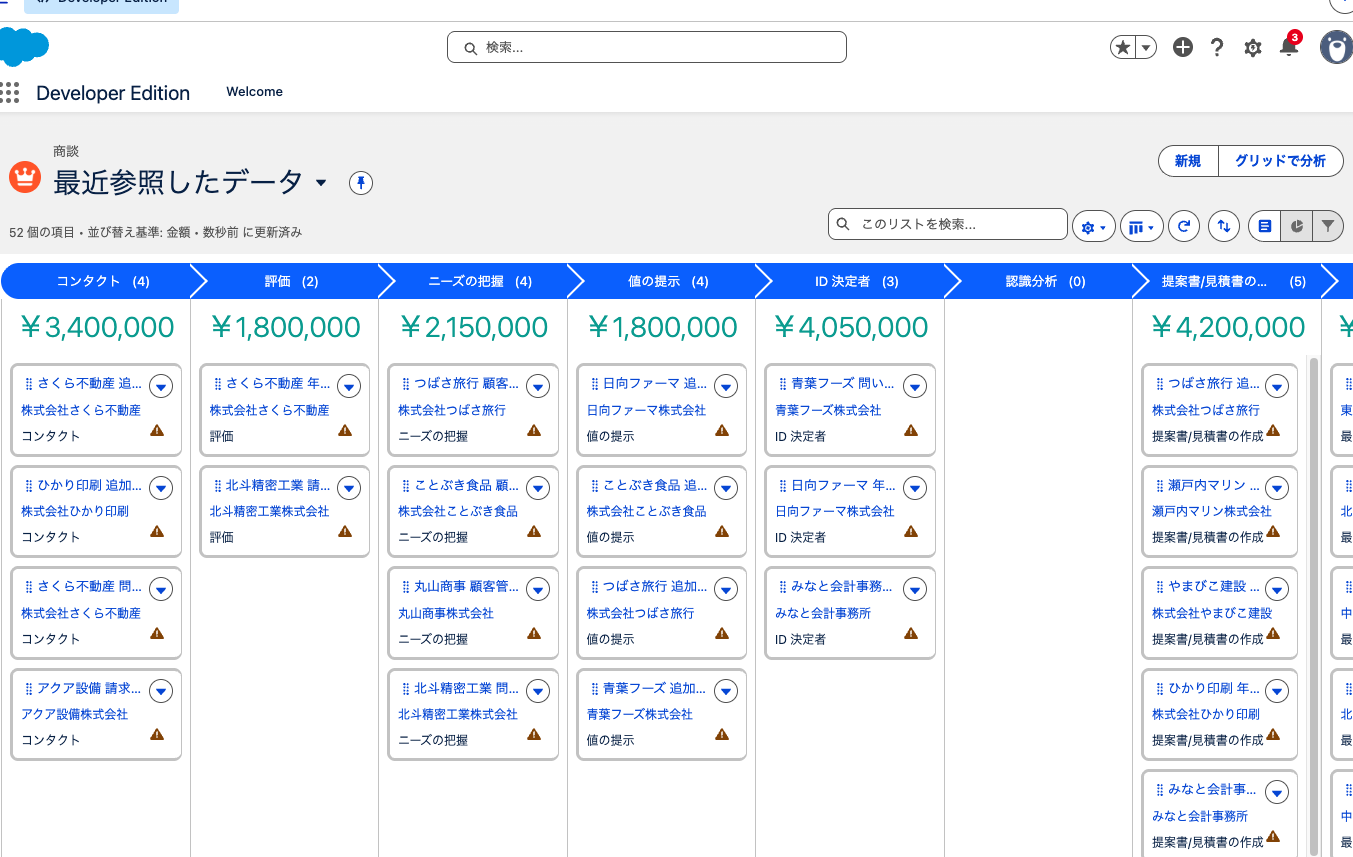Click warning icon on 瀬戸内マリン card

[1273, 532]
